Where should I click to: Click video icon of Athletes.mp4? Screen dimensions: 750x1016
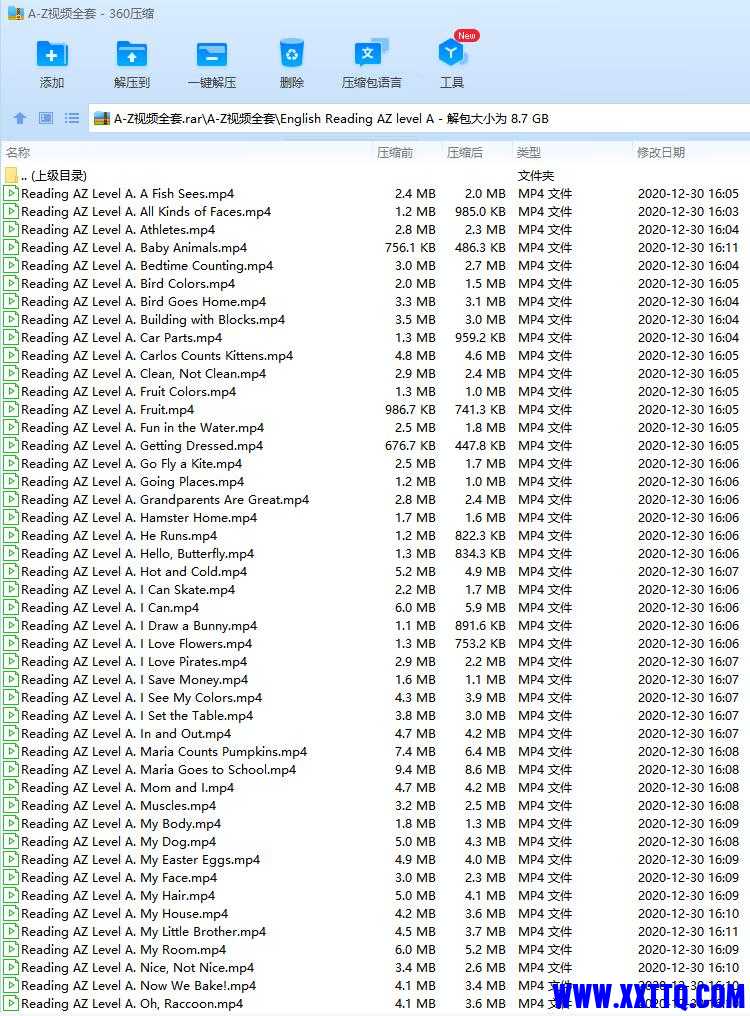pos(11,229)
